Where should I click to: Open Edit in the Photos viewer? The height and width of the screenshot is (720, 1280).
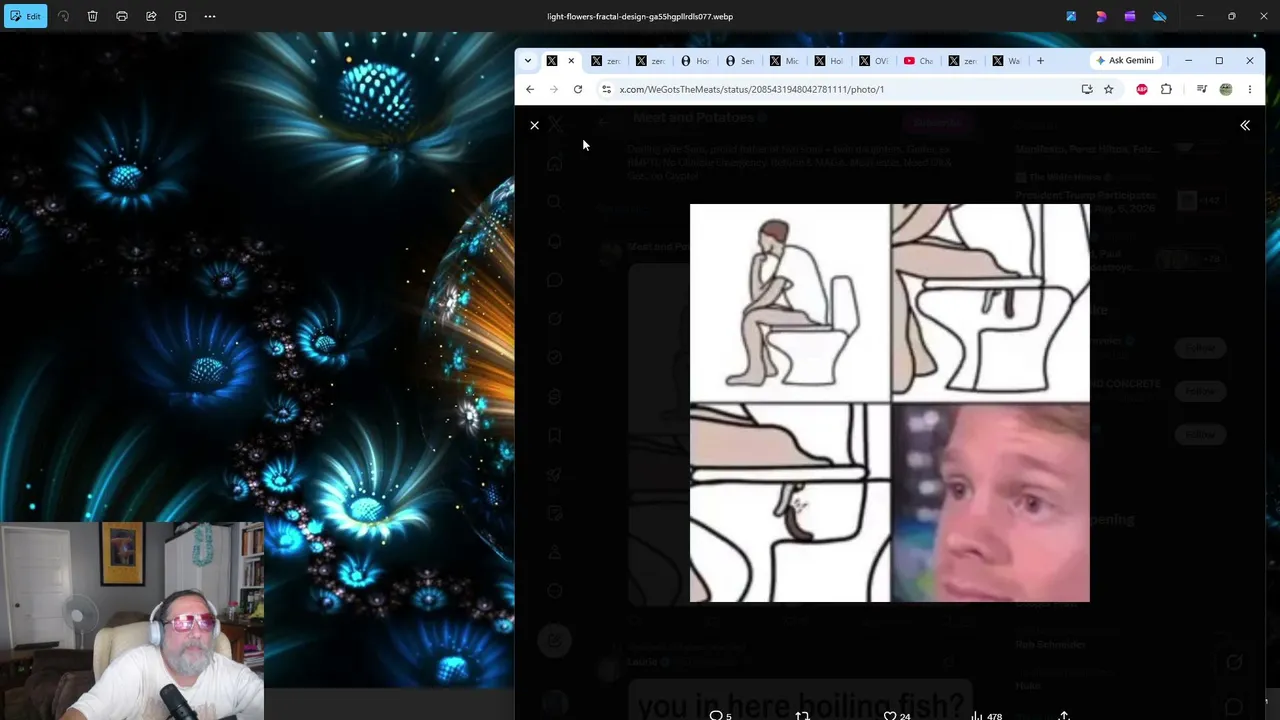pyautogui.click(x=25, y=16)
